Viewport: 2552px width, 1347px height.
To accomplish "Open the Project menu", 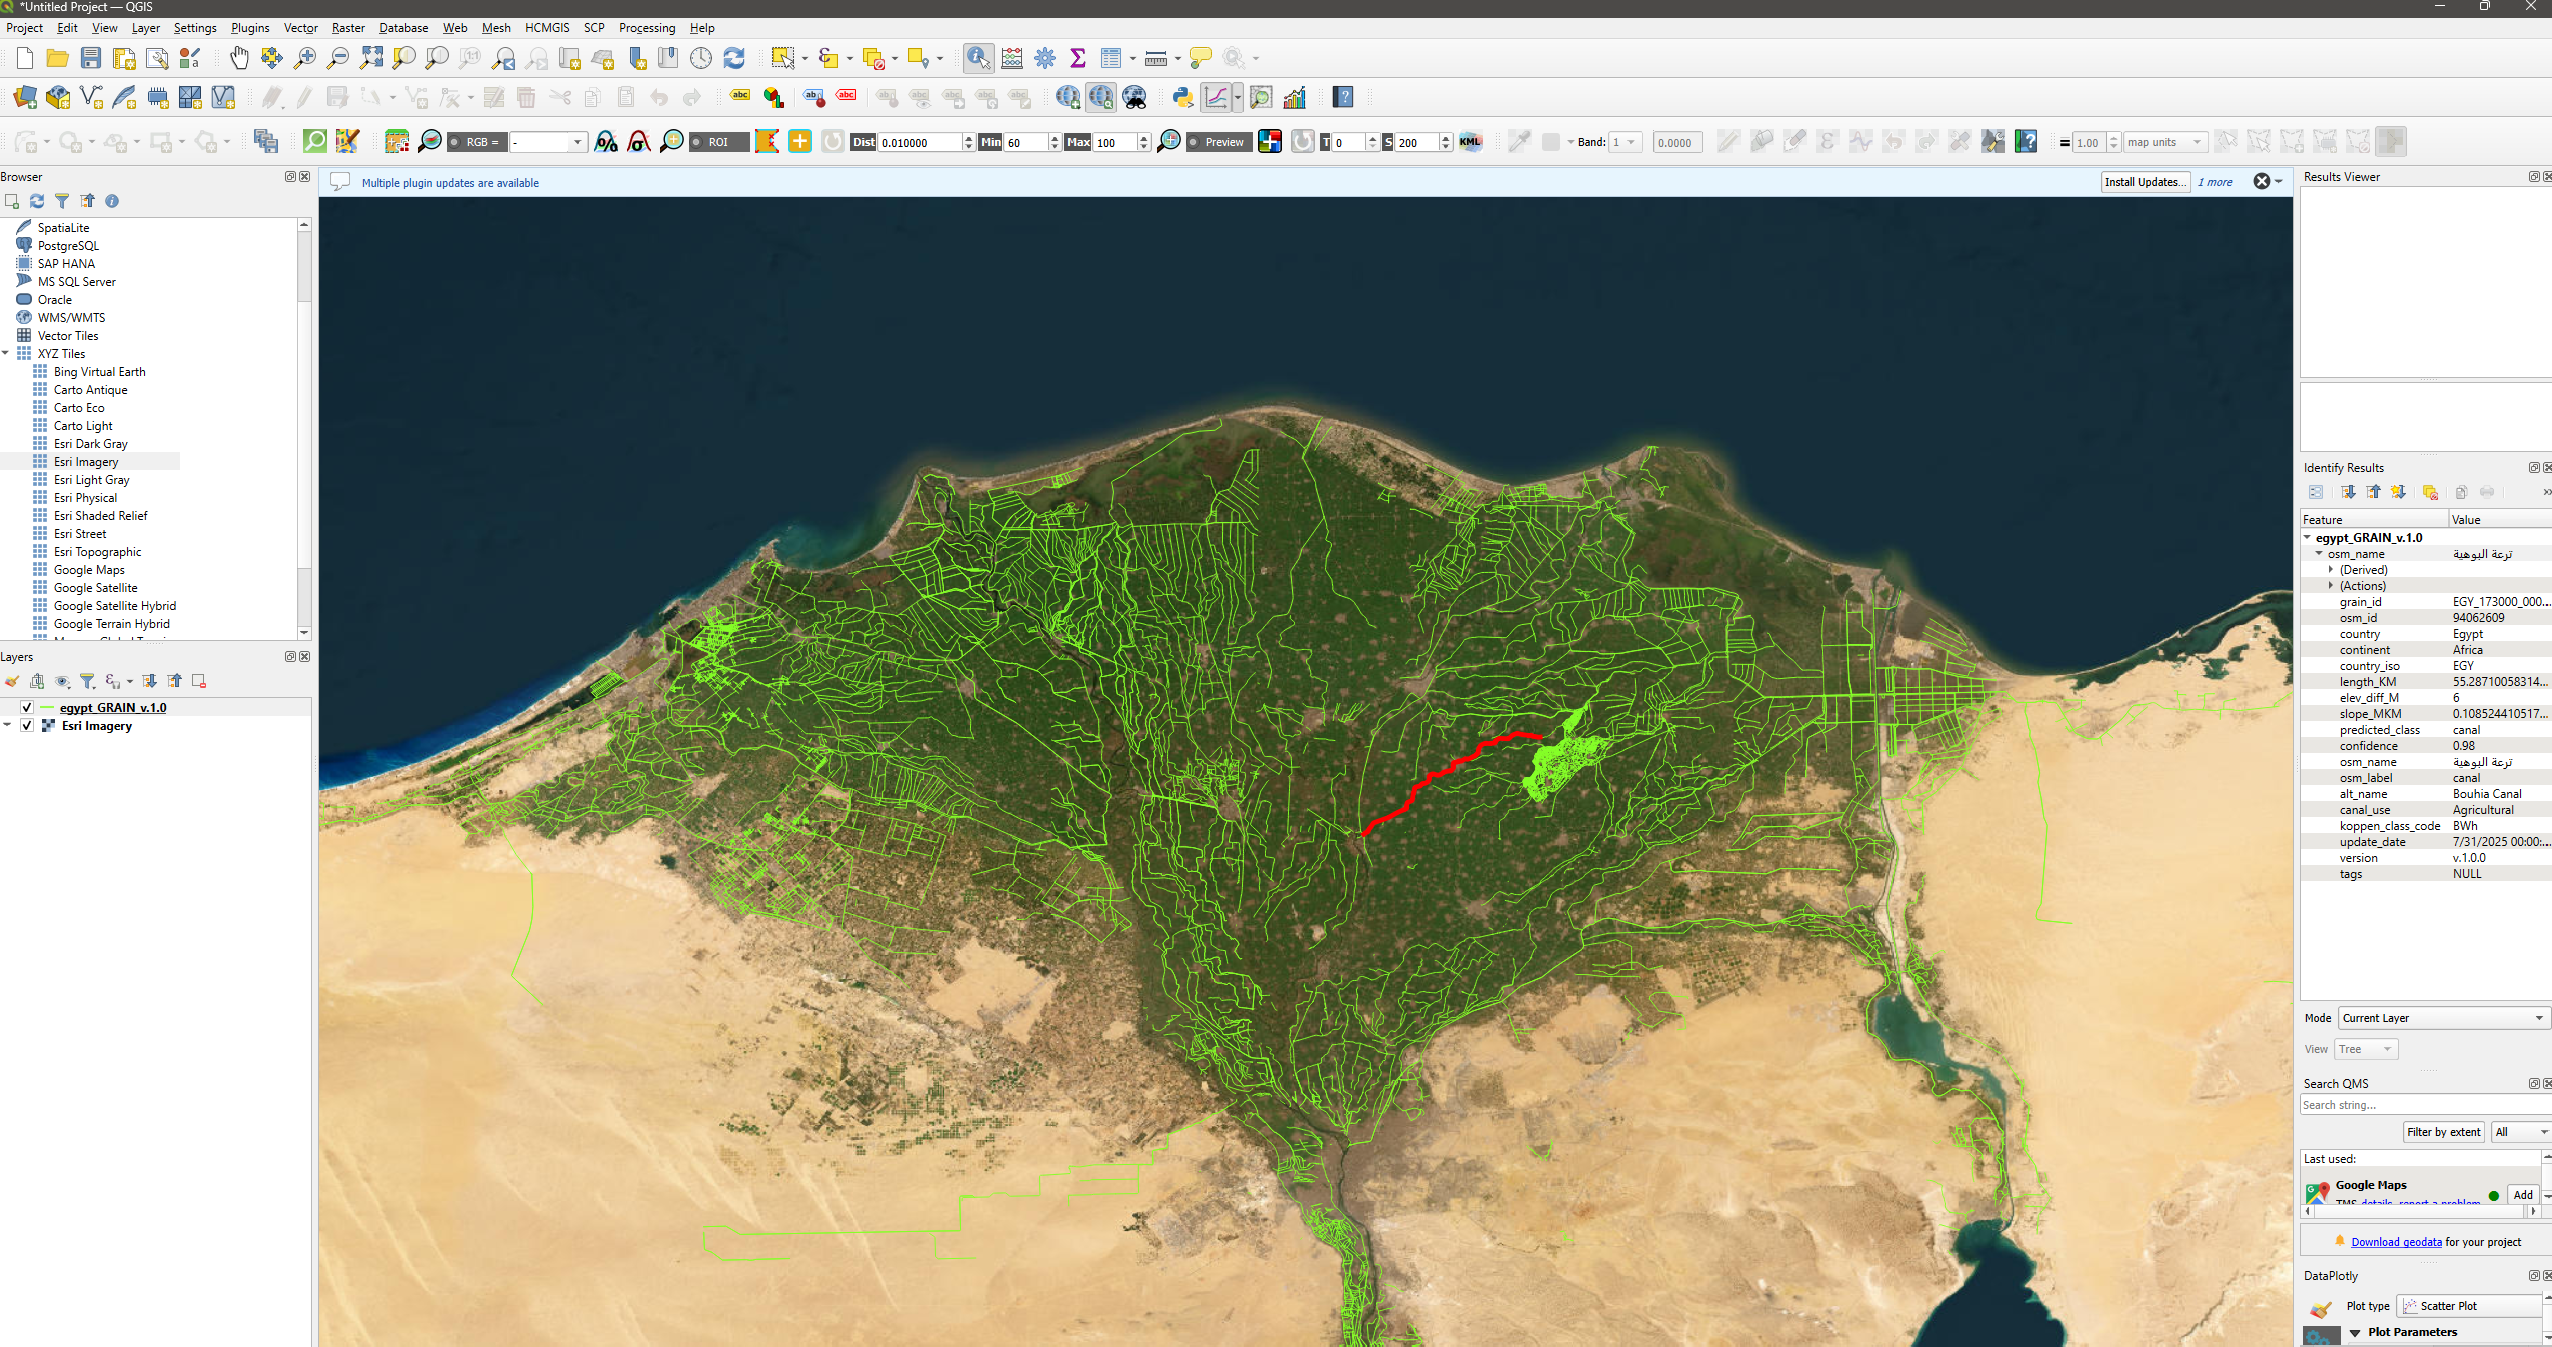I will (x=24, y=28).
